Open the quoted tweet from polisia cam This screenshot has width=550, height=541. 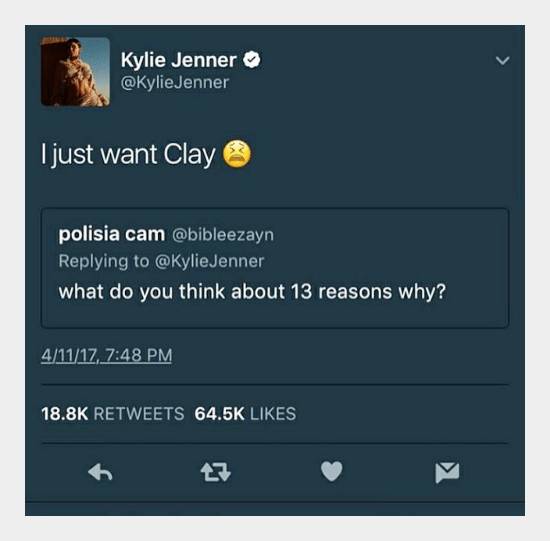(275, 268)
